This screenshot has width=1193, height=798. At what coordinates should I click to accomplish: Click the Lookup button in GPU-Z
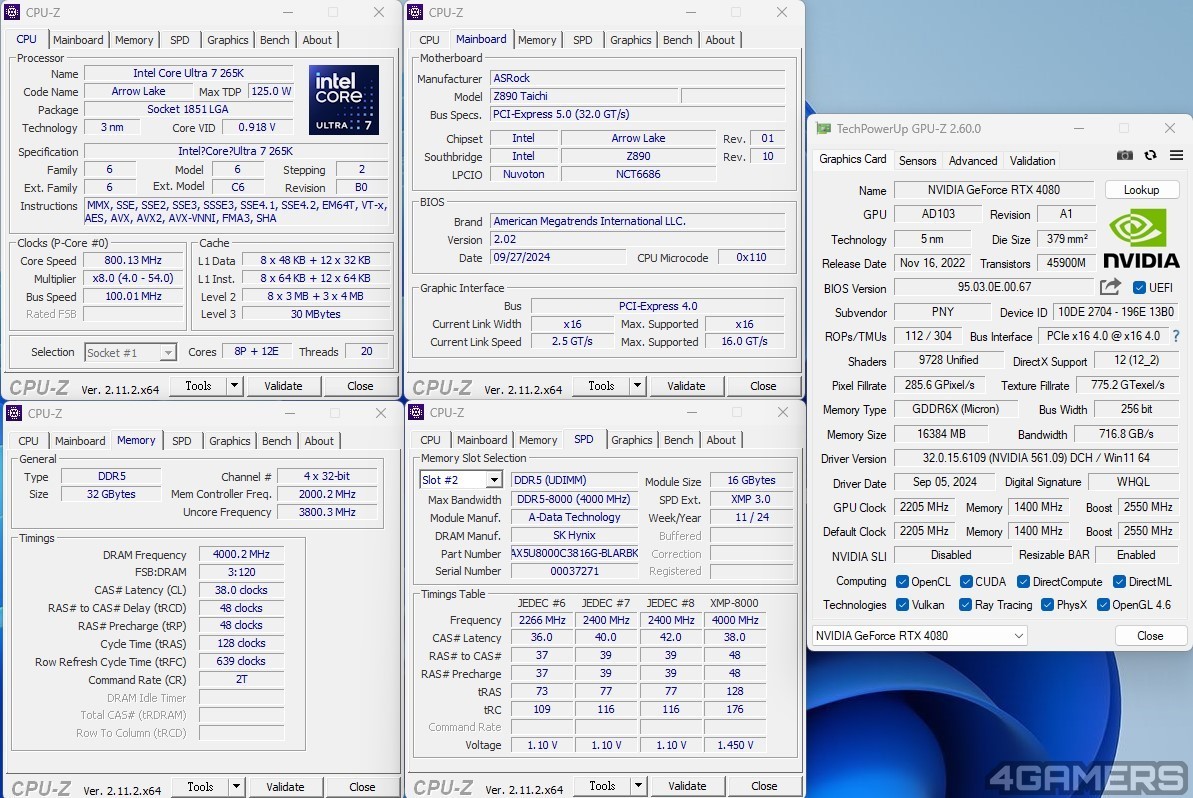tap(1141, 189)
